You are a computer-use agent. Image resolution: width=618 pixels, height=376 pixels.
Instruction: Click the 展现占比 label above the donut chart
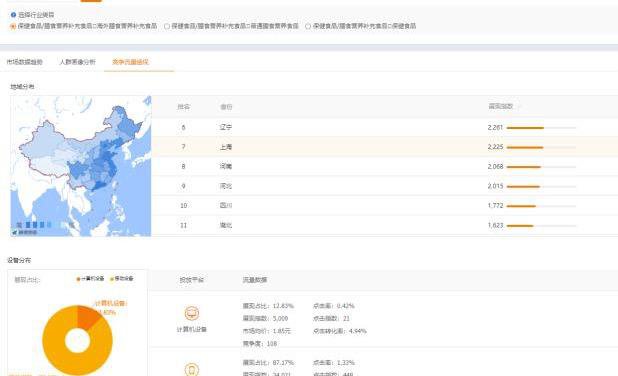click(27, 280)
